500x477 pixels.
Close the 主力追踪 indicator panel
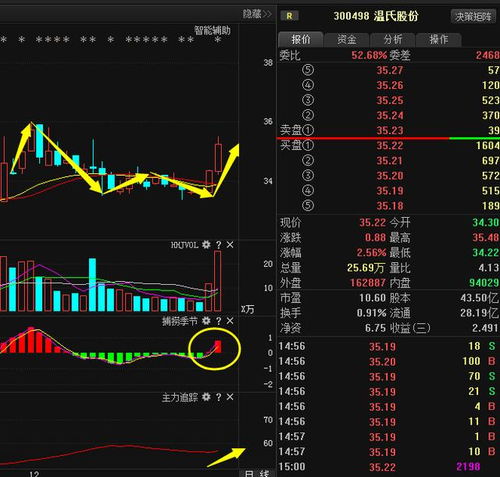pos(230,397)
